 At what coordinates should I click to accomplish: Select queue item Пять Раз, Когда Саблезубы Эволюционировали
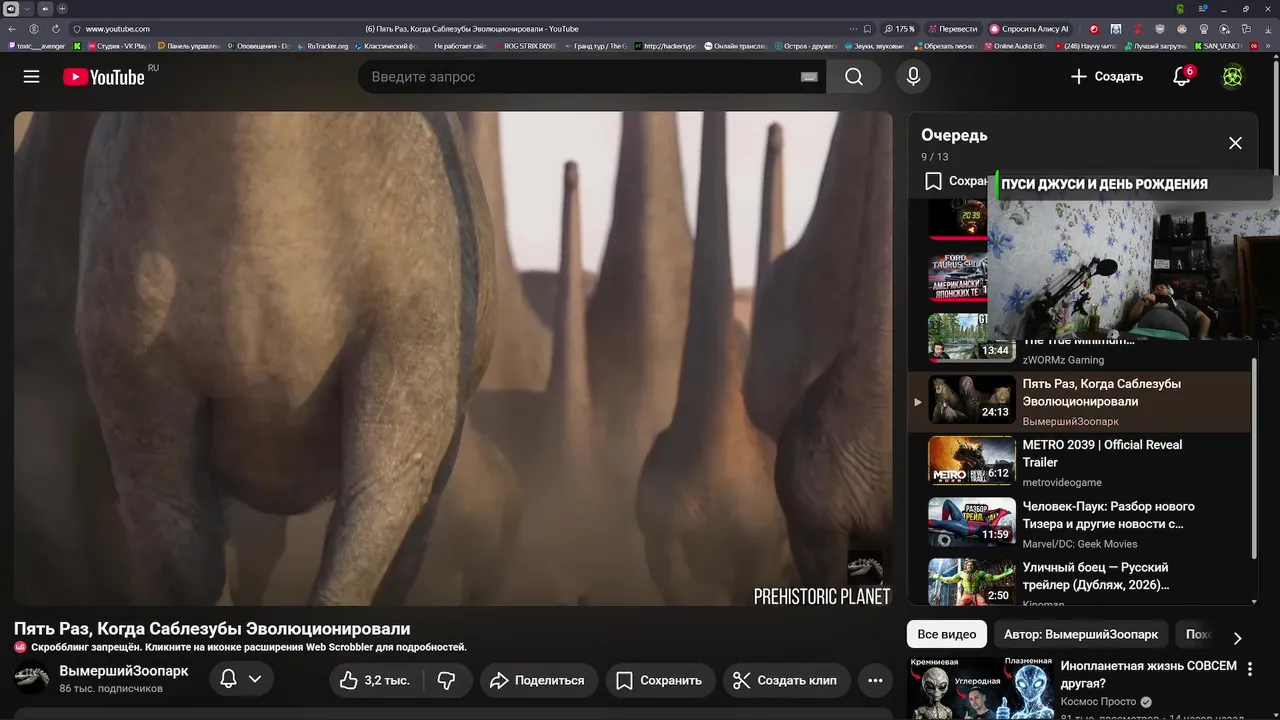[1080, 401]
